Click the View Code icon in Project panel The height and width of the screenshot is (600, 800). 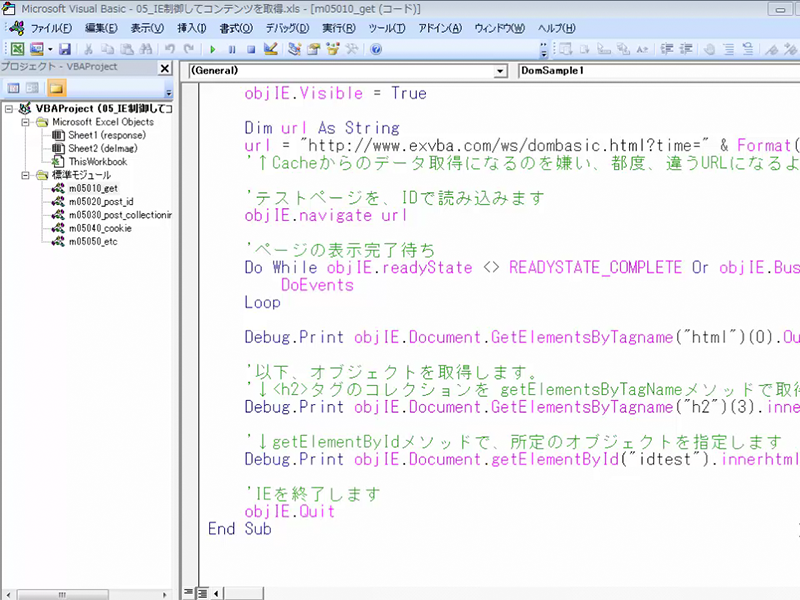pos(13,89)
